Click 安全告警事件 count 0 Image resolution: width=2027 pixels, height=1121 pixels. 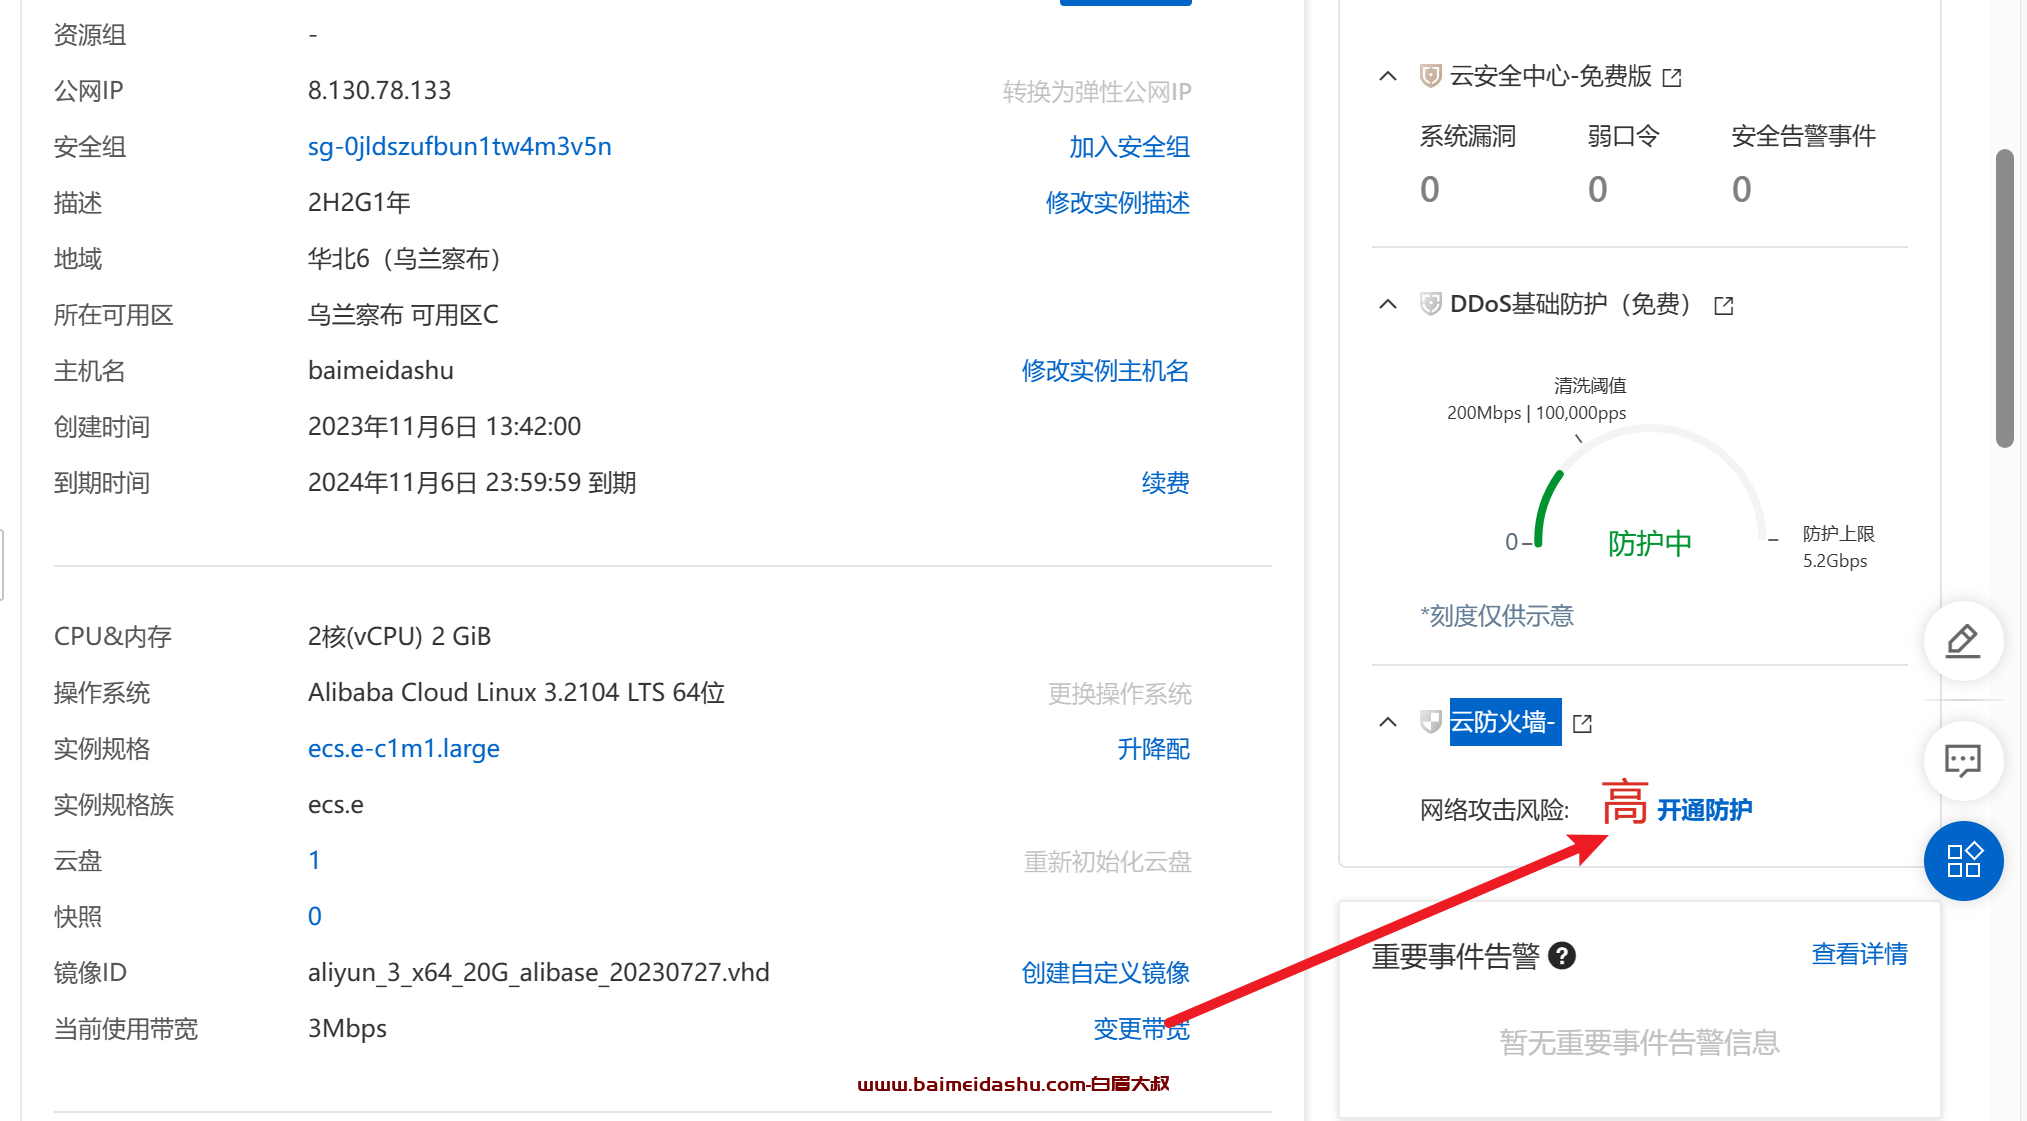pyautogui.click(x=1742, y=190)
